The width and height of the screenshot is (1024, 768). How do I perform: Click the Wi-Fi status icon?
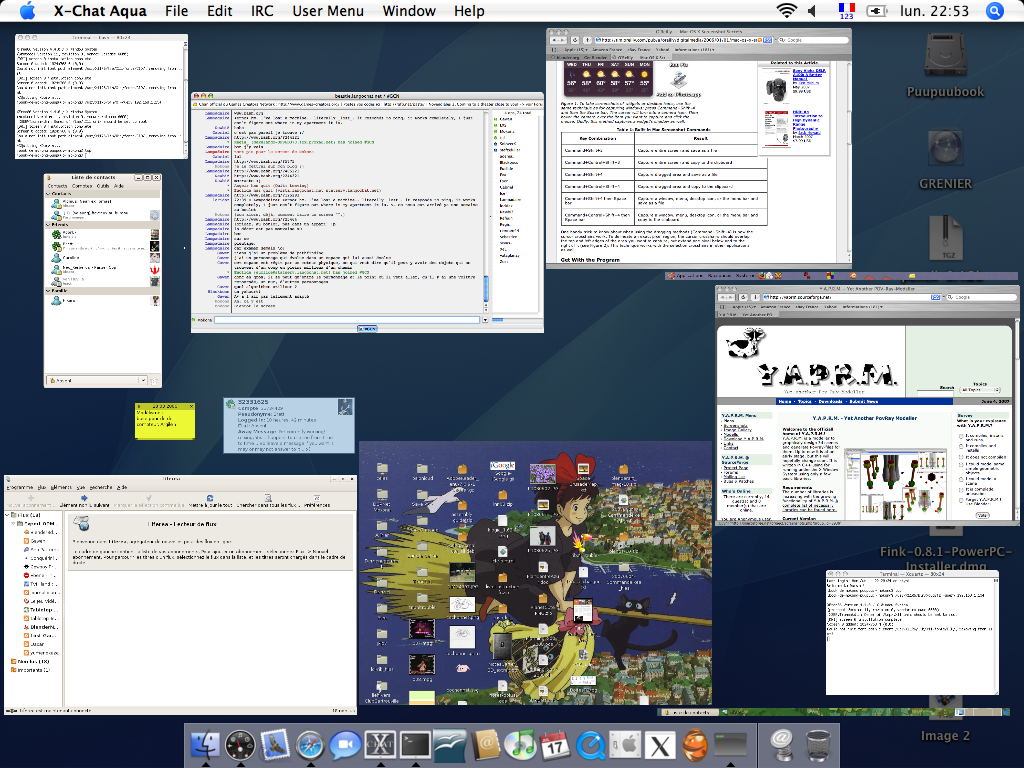pyautogui.click(x=786, y=10)
